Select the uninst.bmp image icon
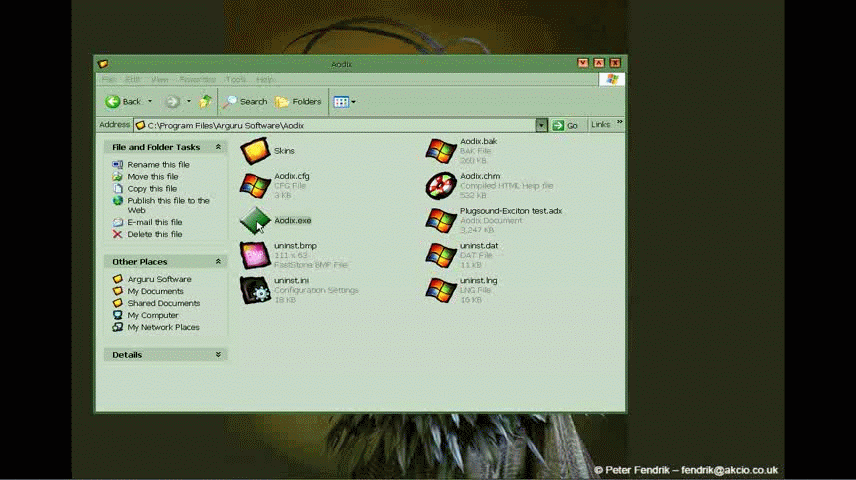The width and height of the screenshot is (856, 480). (x=255, y=256)
